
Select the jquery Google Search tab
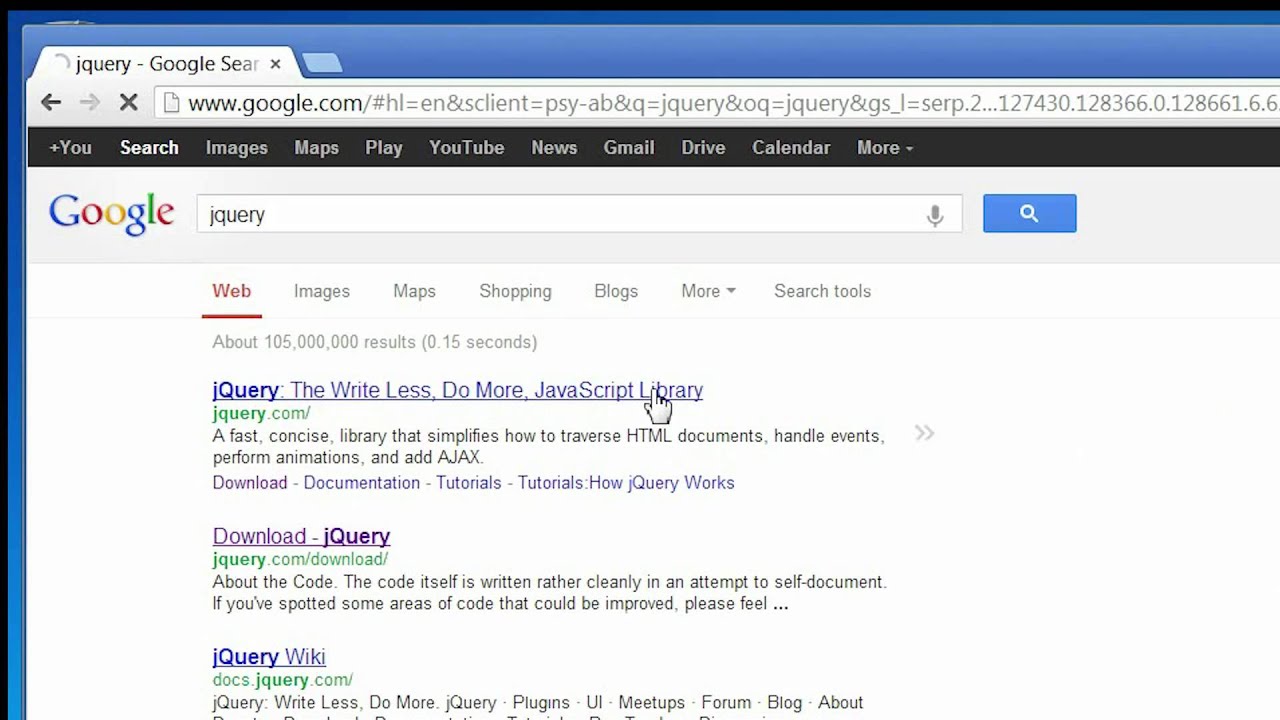165,64
